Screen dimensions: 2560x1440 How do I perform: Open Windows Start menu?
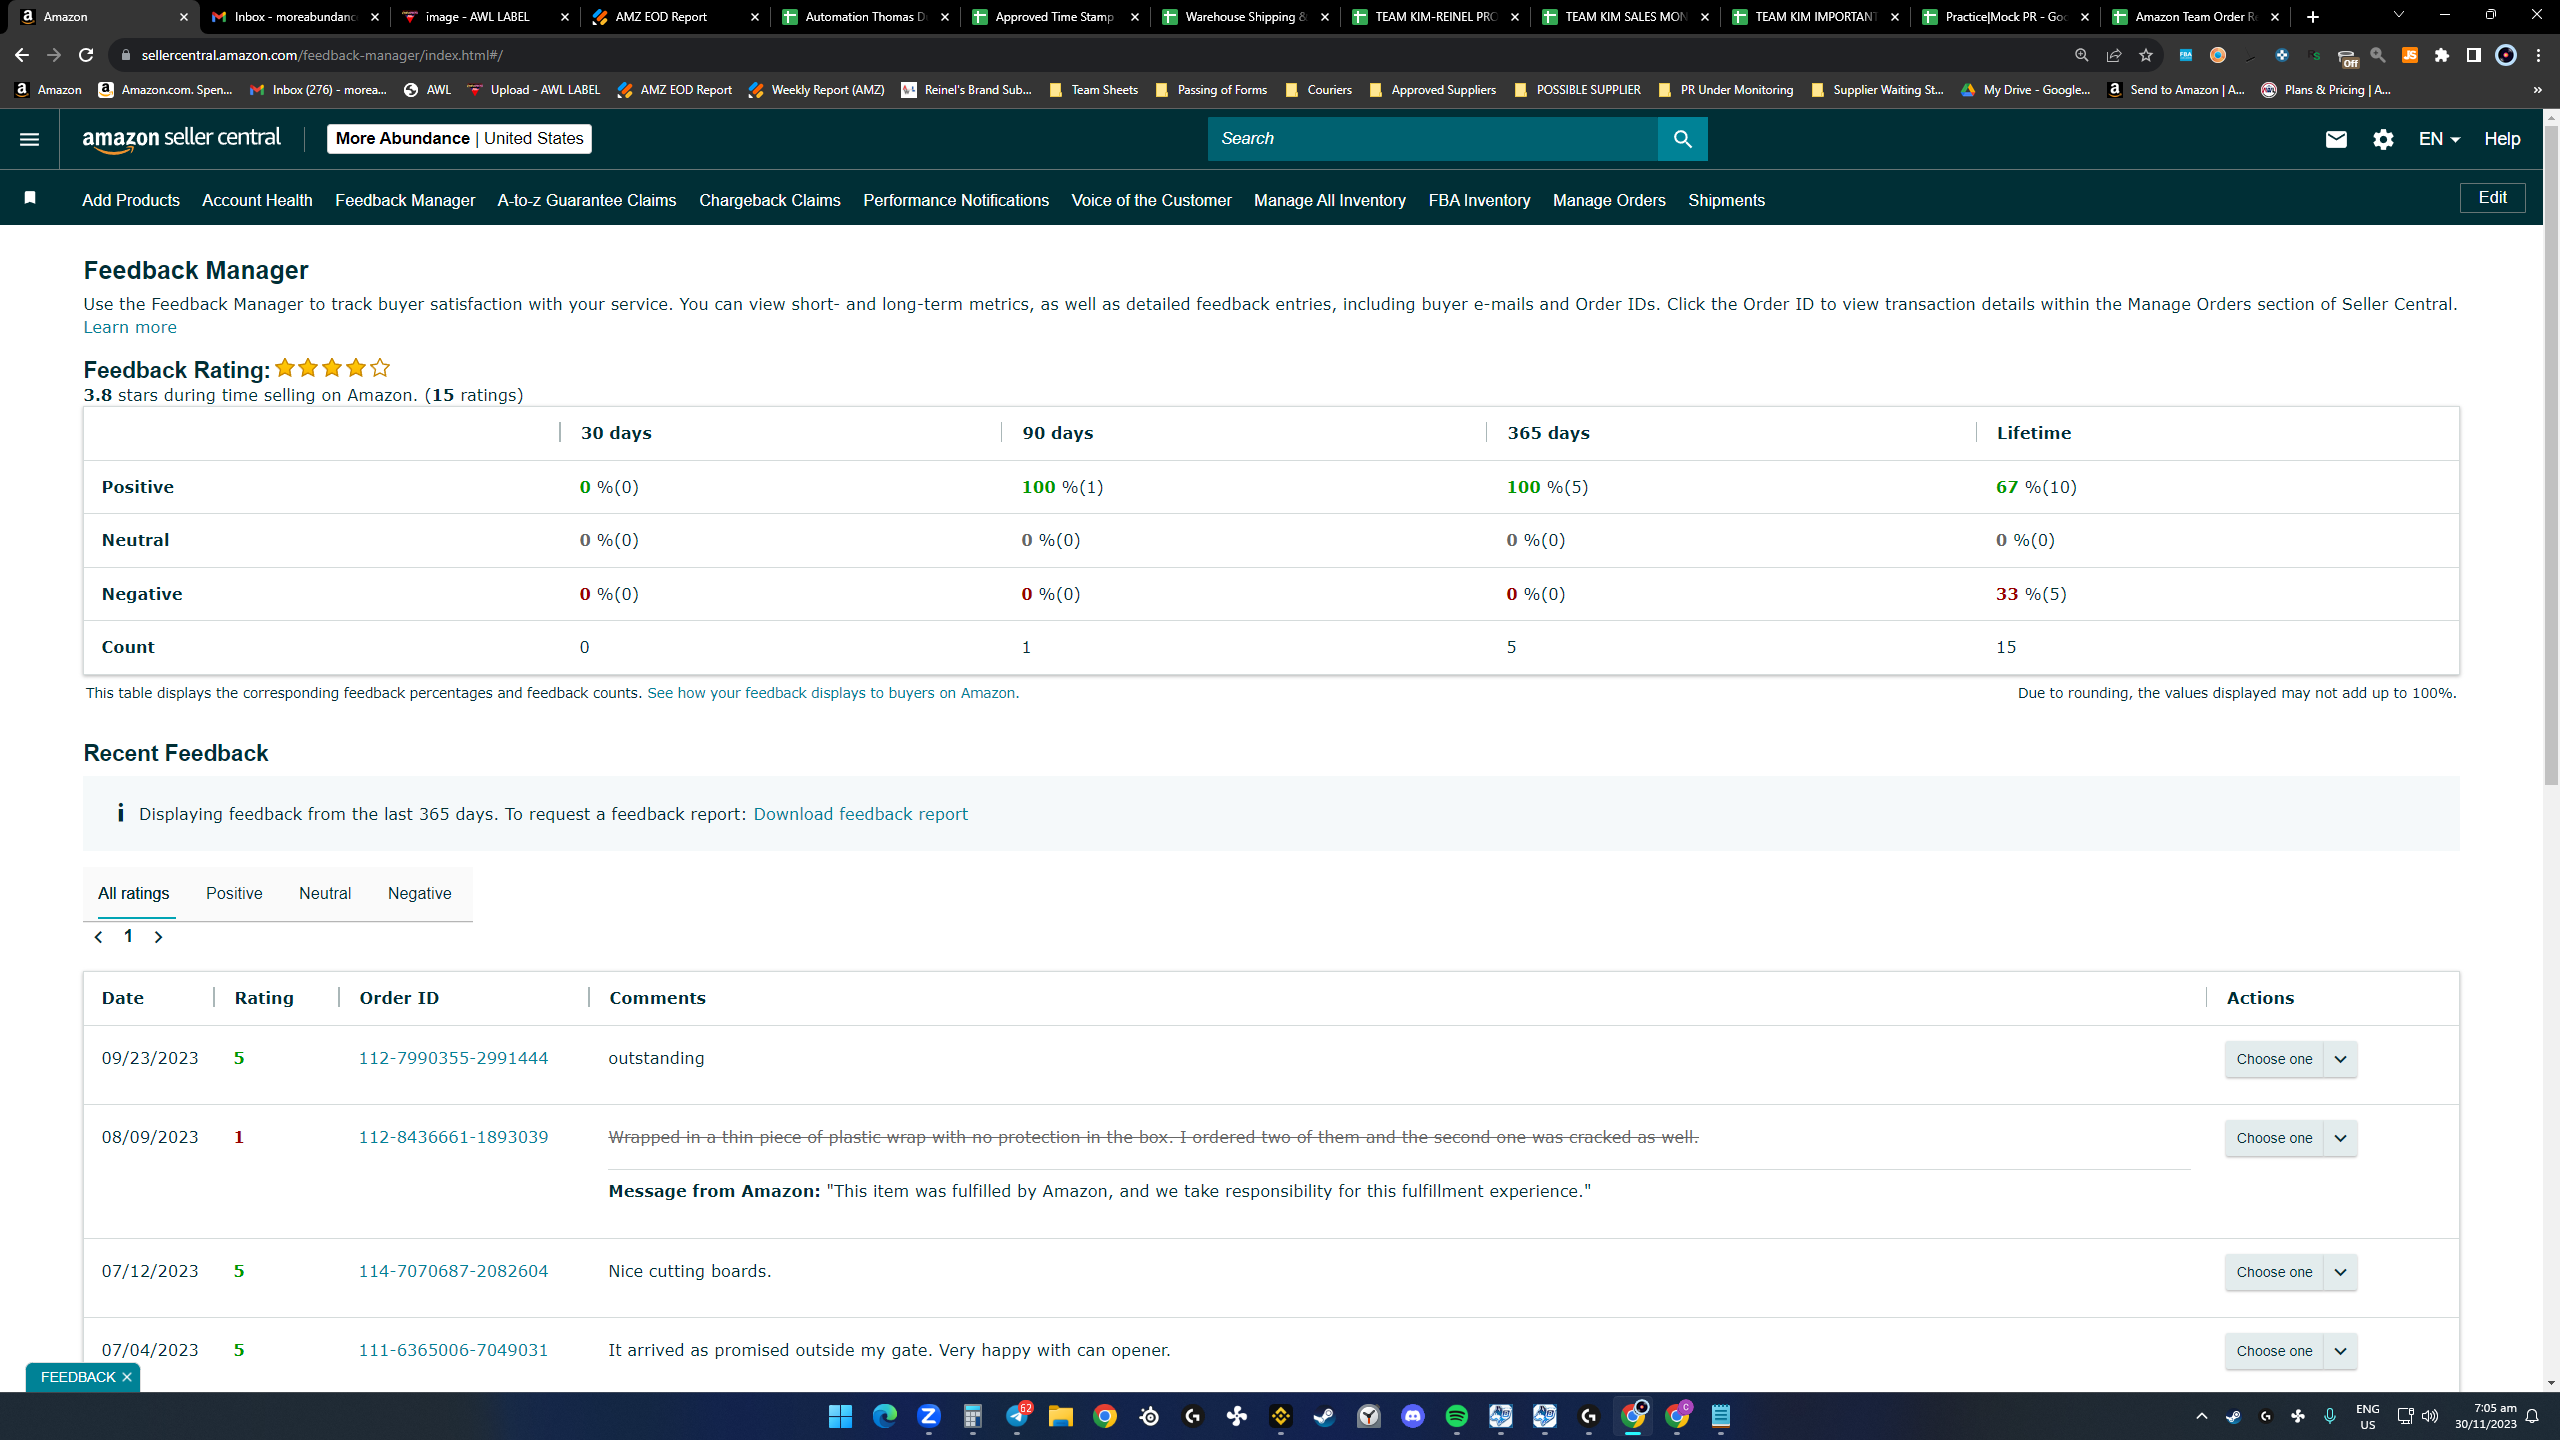(840, 1416)
